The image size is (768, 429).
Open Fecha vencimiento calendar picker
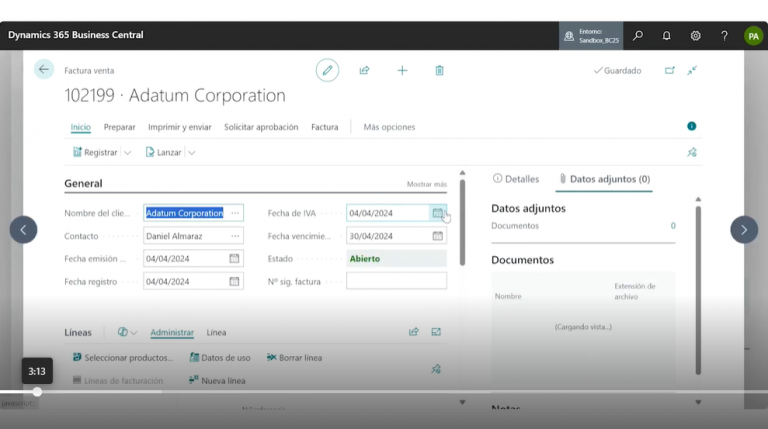[437, 236]
